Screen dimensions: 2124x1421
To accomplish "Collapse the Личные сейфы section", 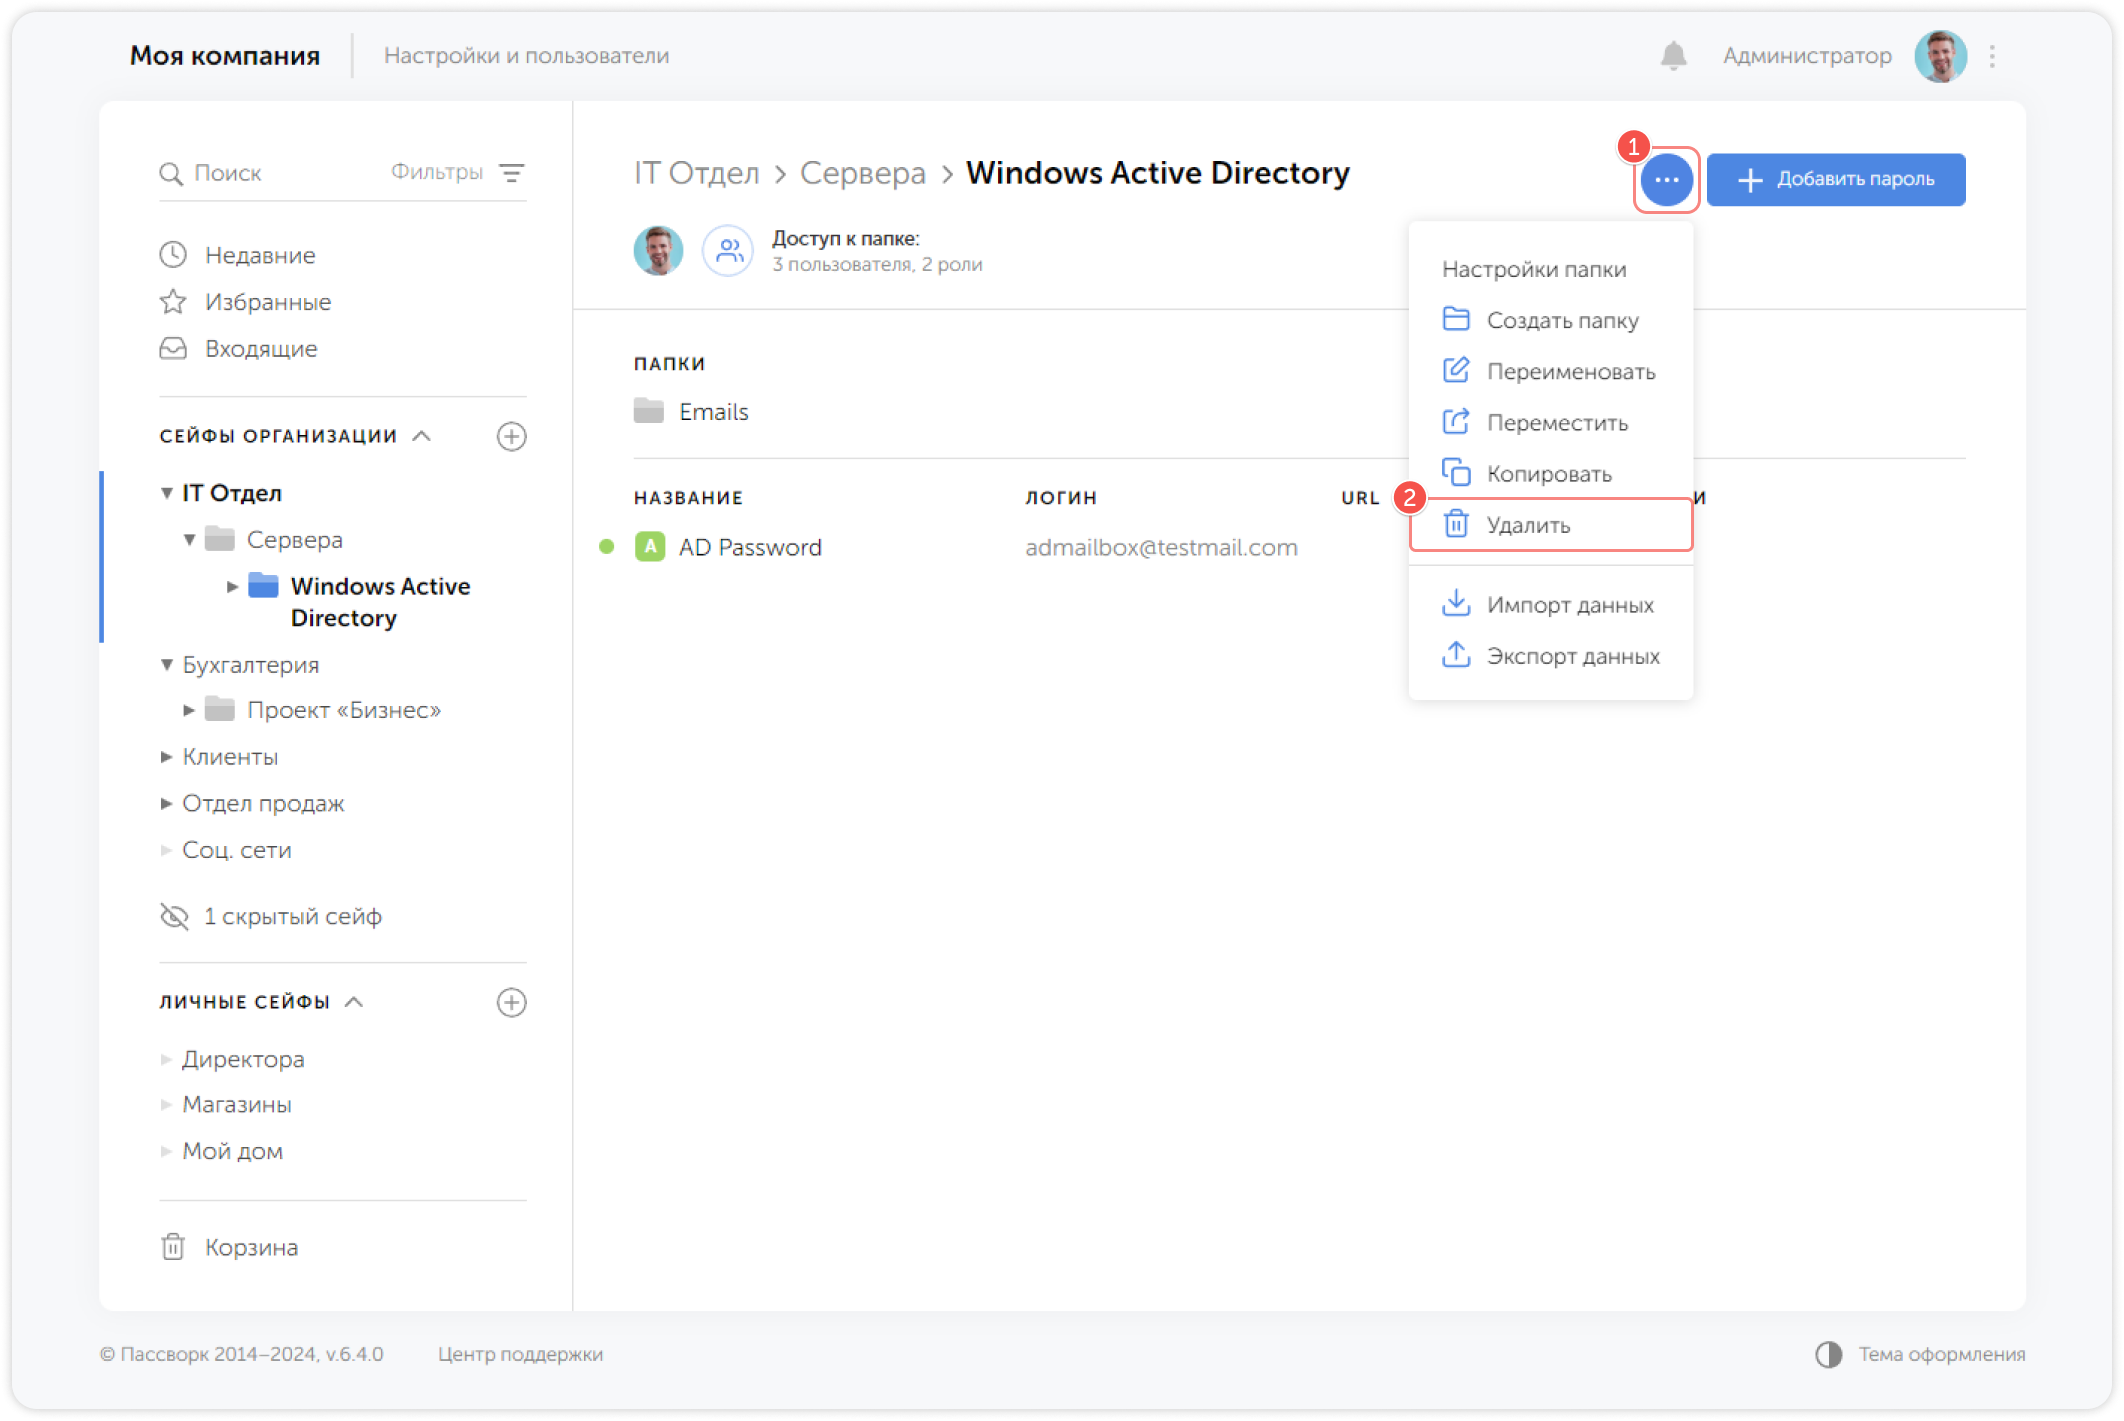I will pyautogui.click(x=354, y=1002).
